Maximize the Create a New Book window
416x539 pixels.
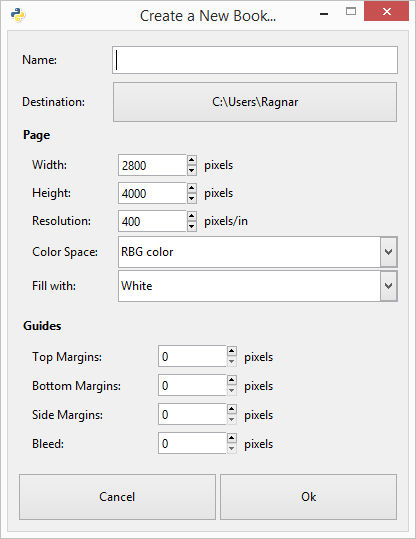tap(351, 12)
